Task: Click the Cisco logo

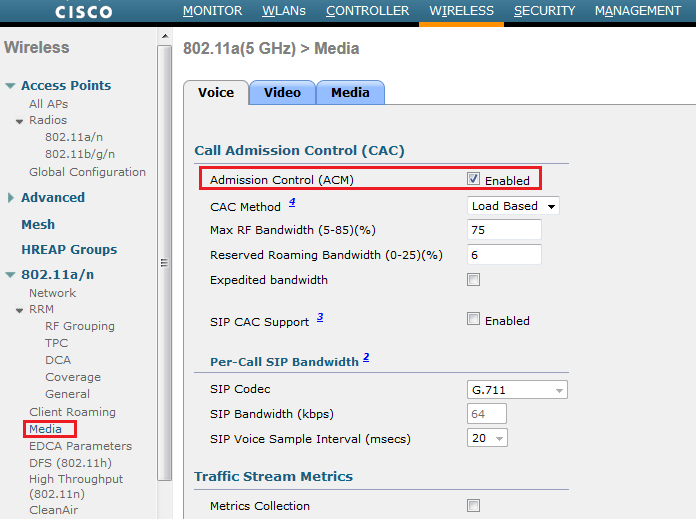Action: tap(83, 13)
